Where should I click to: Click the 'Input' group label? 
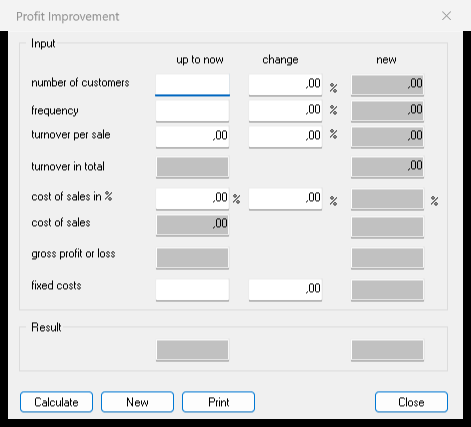point(43,44)
